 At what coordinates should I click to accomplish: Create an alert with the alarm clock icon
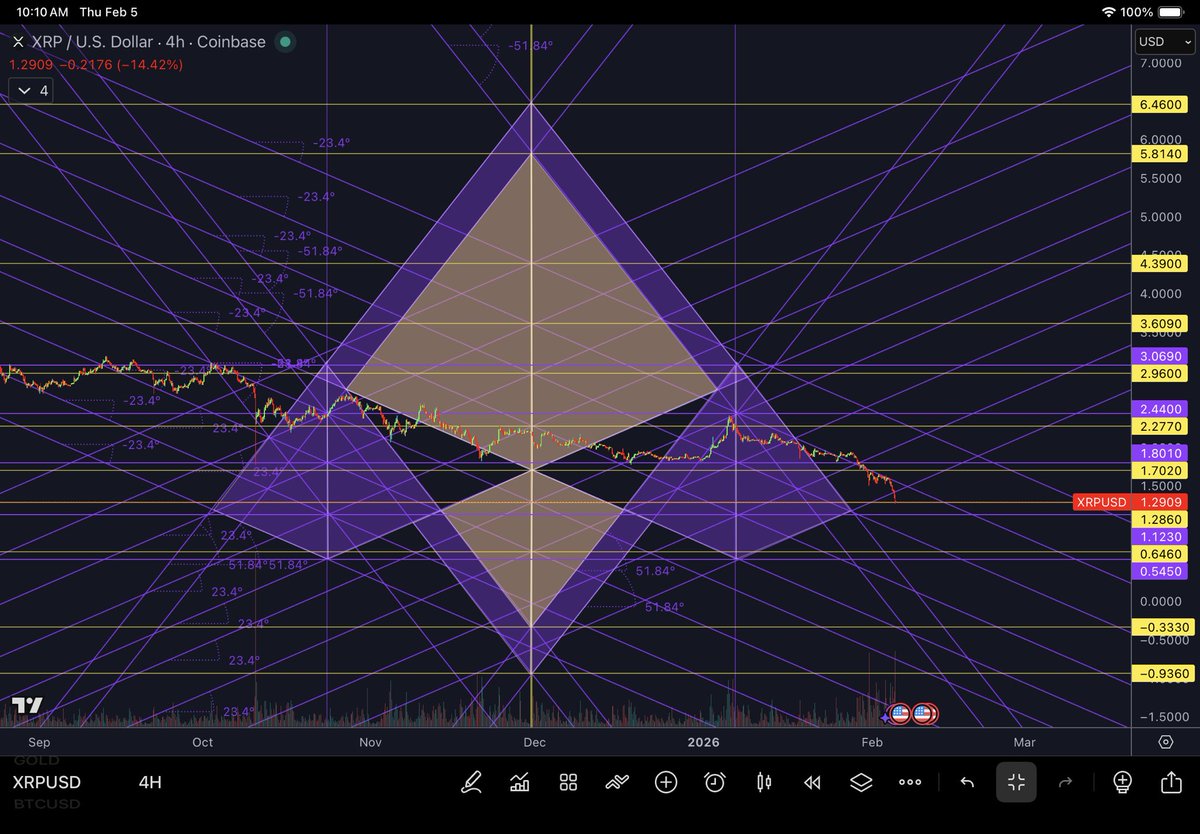715,782
